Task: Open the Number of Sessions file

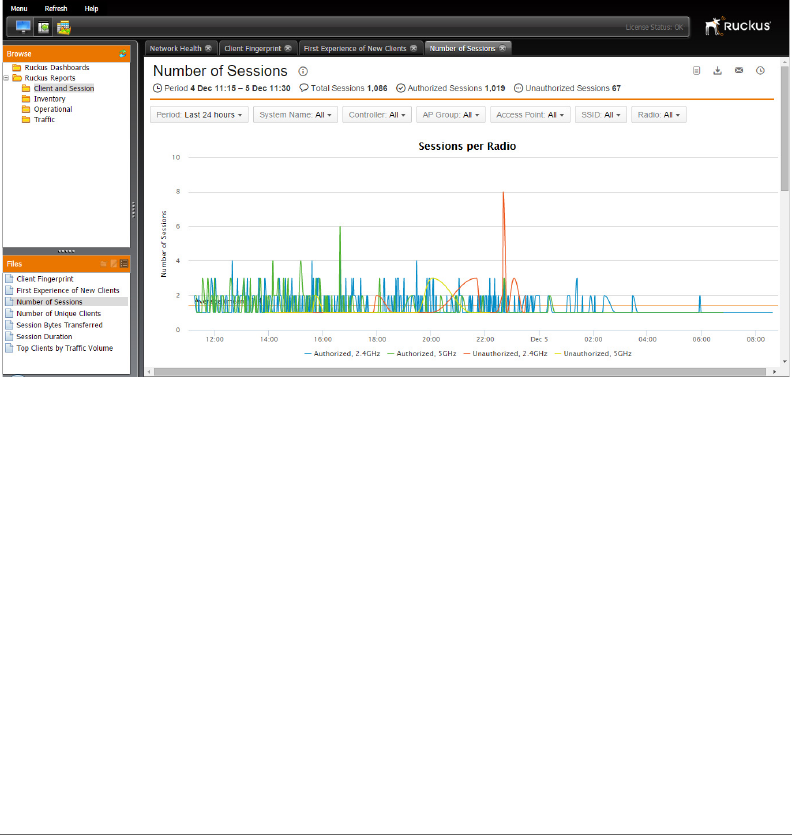Action: pos(49,302)
